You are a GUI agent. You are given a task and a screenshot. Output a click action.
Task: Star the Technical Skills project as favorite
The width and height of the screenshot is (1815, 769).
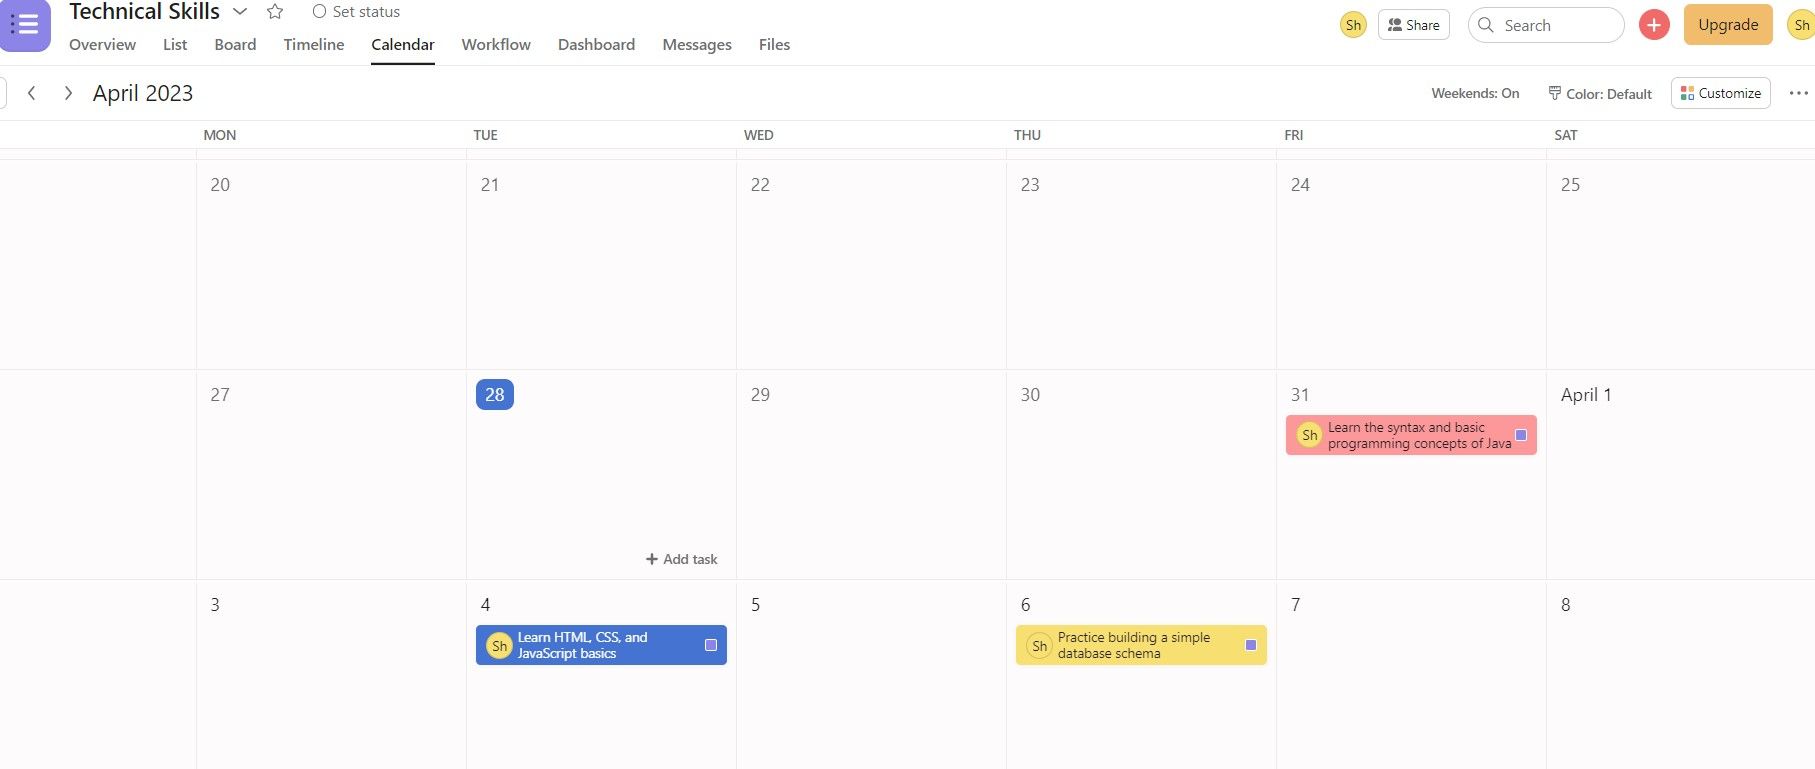(275, 12)
